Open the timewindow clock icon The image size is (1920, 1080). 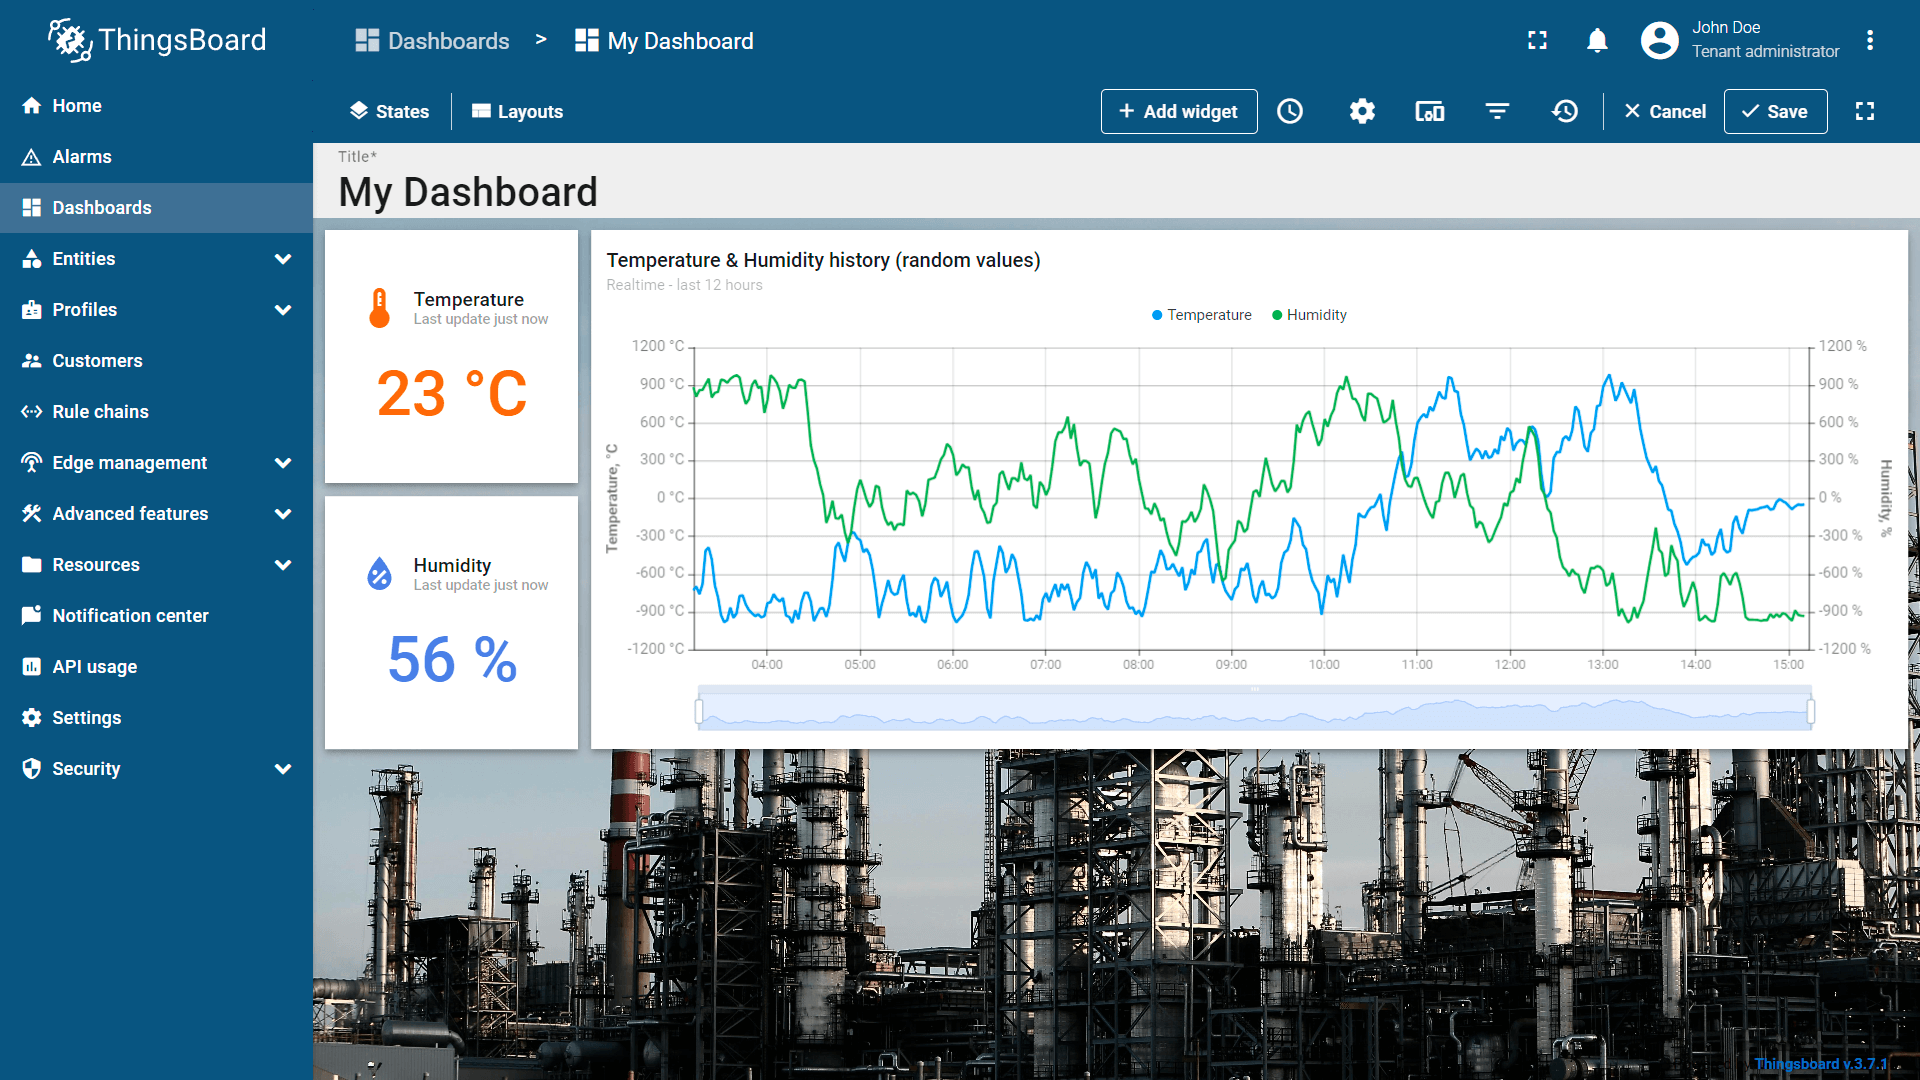click(x=1290, y=111)
